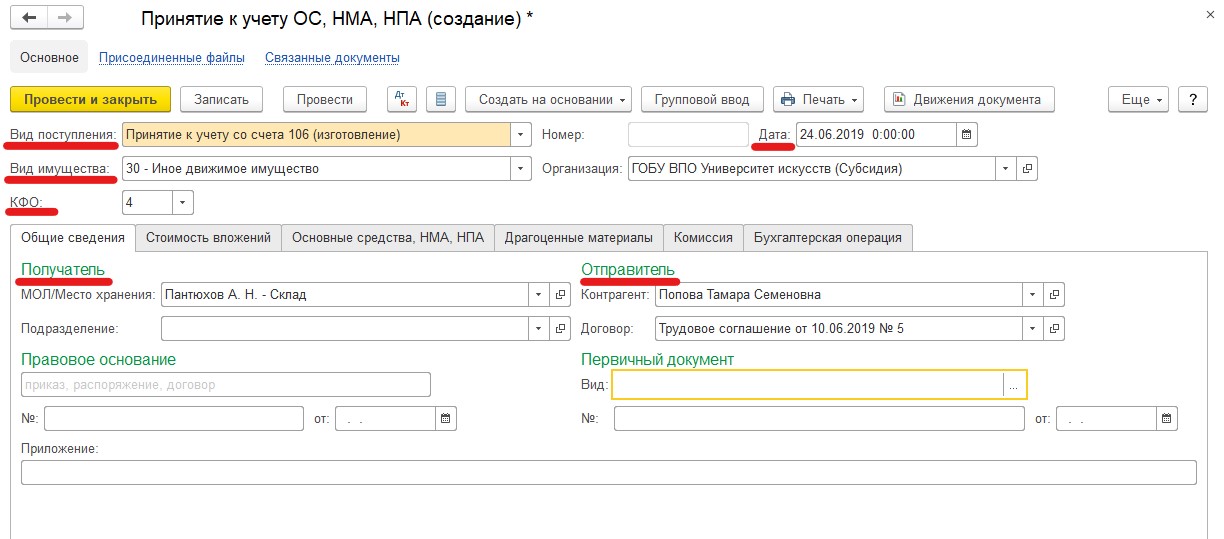The height and width of the screenshot is (539, 1224).
Task: Choose primary document type via ellipsis
Action: point(1014,385)
